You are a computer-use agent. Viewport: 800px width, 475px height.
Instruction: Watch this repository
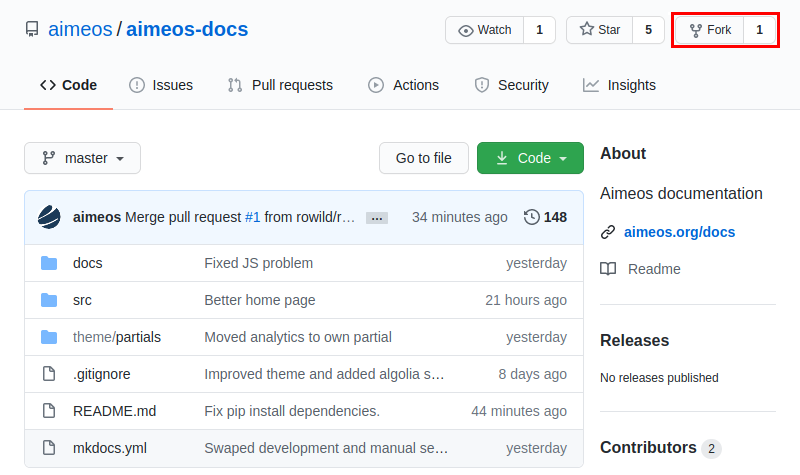pyautogui.click(x=485, y=30)
